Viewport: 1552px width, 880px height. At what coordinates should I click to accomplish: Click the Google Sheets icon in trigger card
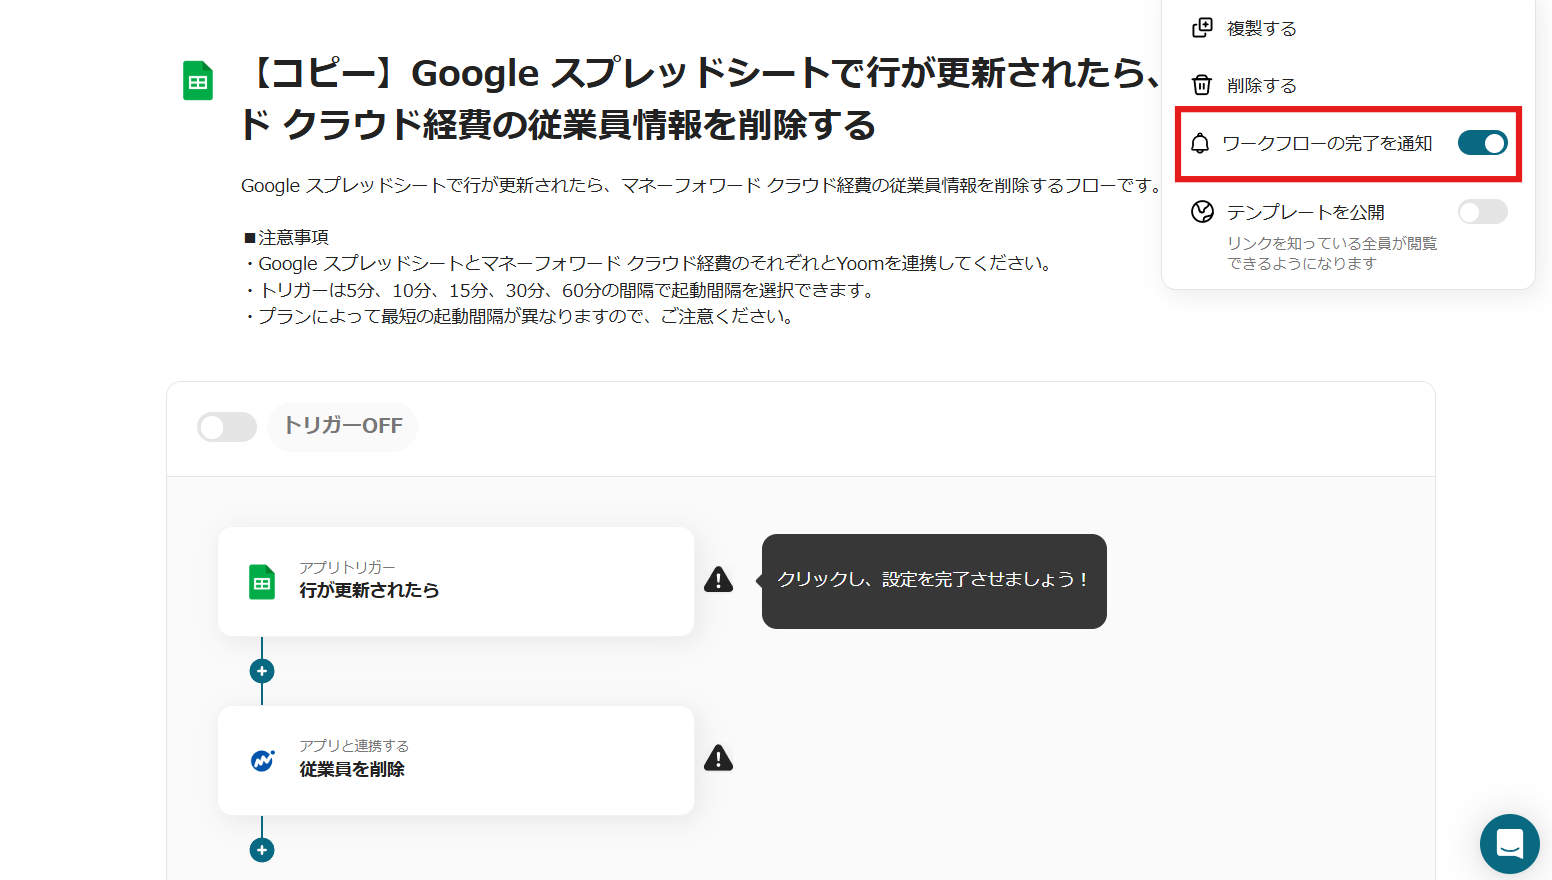(262, 582)
